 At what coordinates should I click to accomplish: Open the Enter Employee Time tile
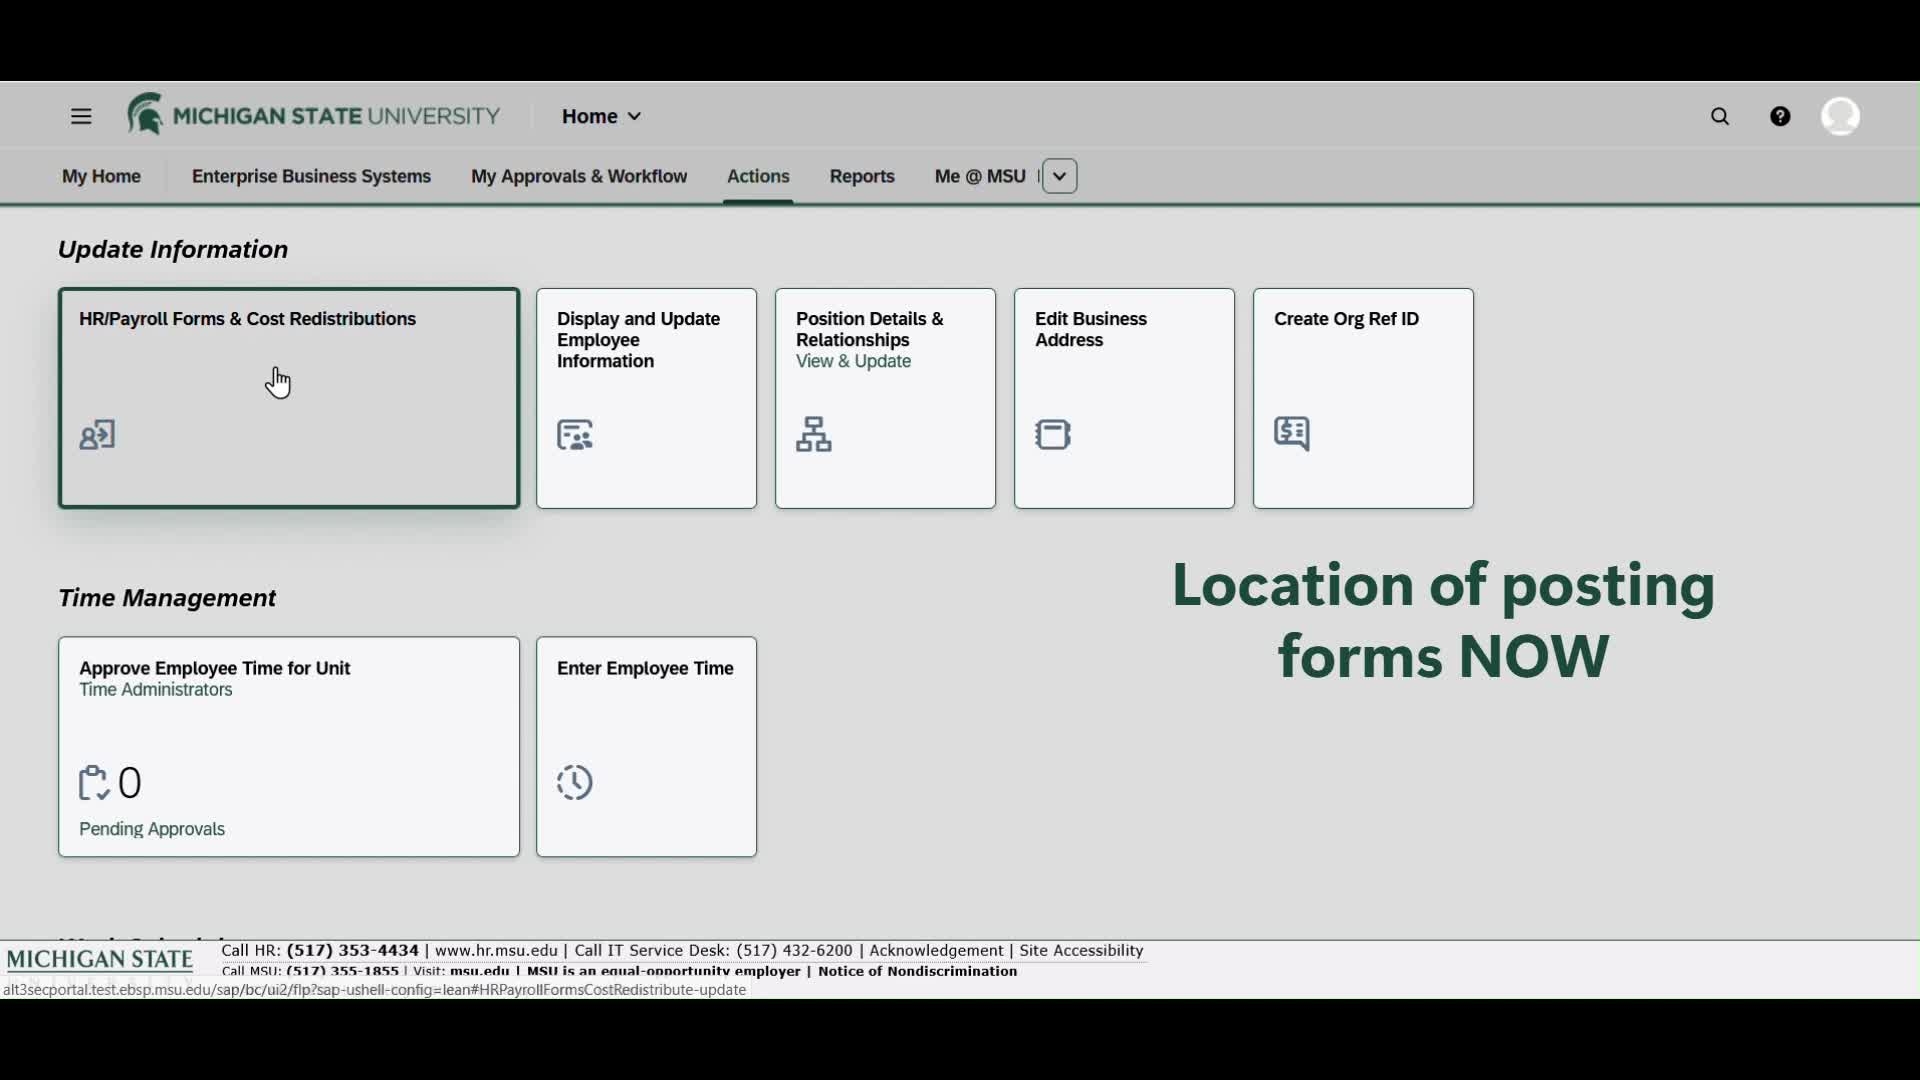click(646, 747)
